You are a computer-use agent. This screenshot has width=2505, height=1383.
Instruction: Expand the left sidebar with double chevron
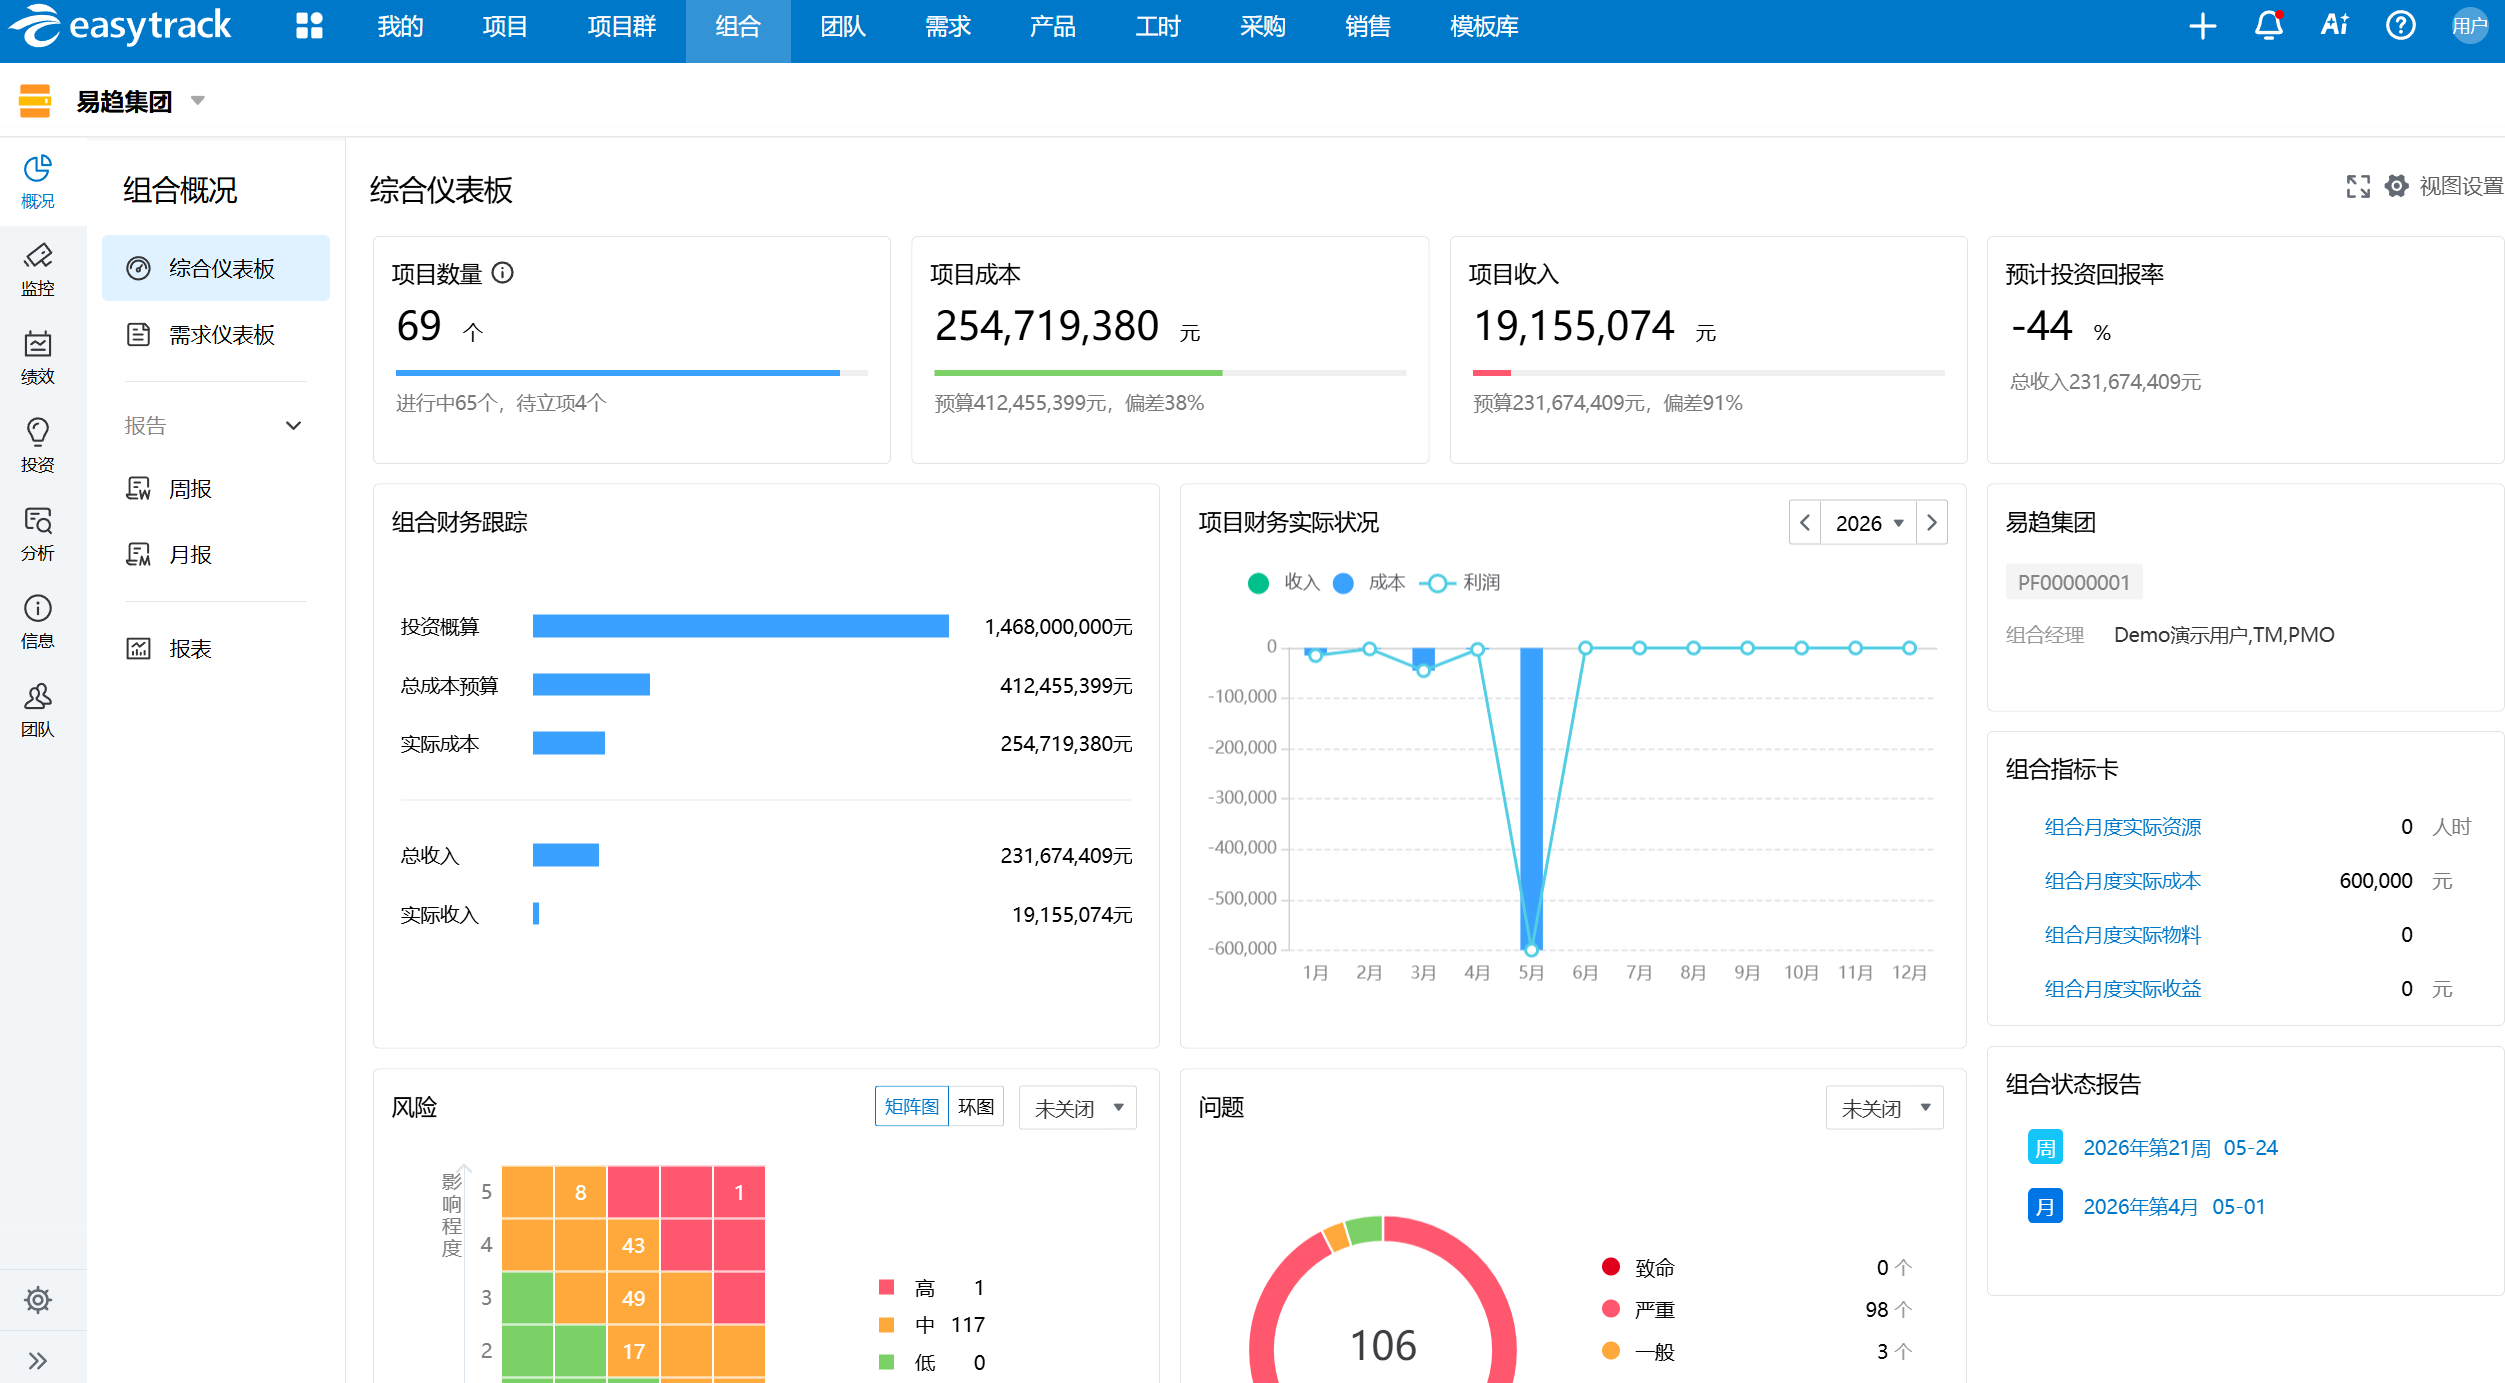coord(38,1360)
